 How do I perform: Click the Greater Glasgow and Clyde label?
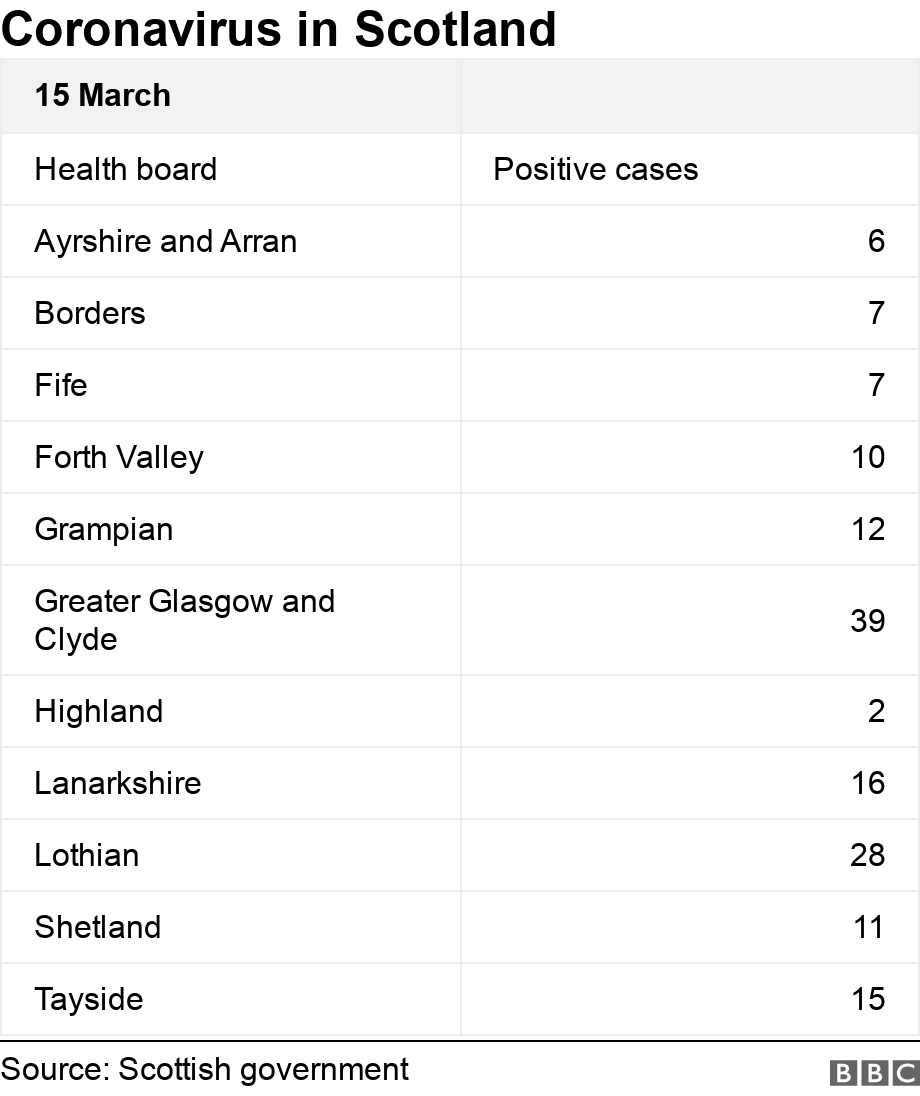(x=185, y=620)
